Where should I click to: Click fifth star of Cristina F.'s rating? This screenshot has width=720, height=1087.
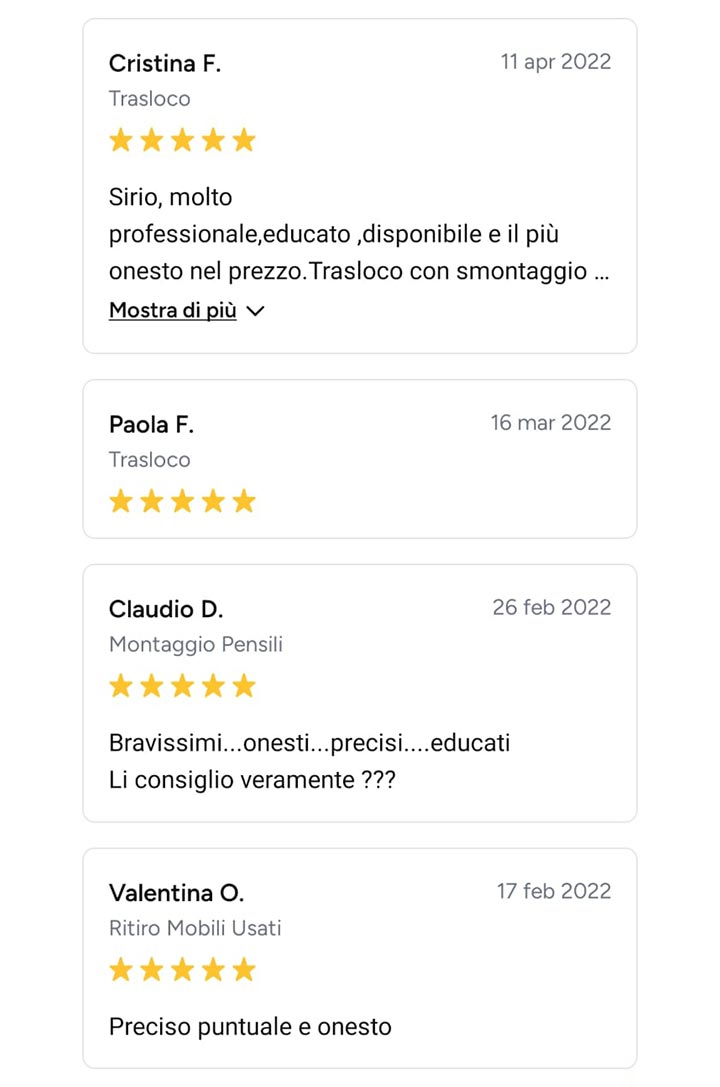pos(244,140)
